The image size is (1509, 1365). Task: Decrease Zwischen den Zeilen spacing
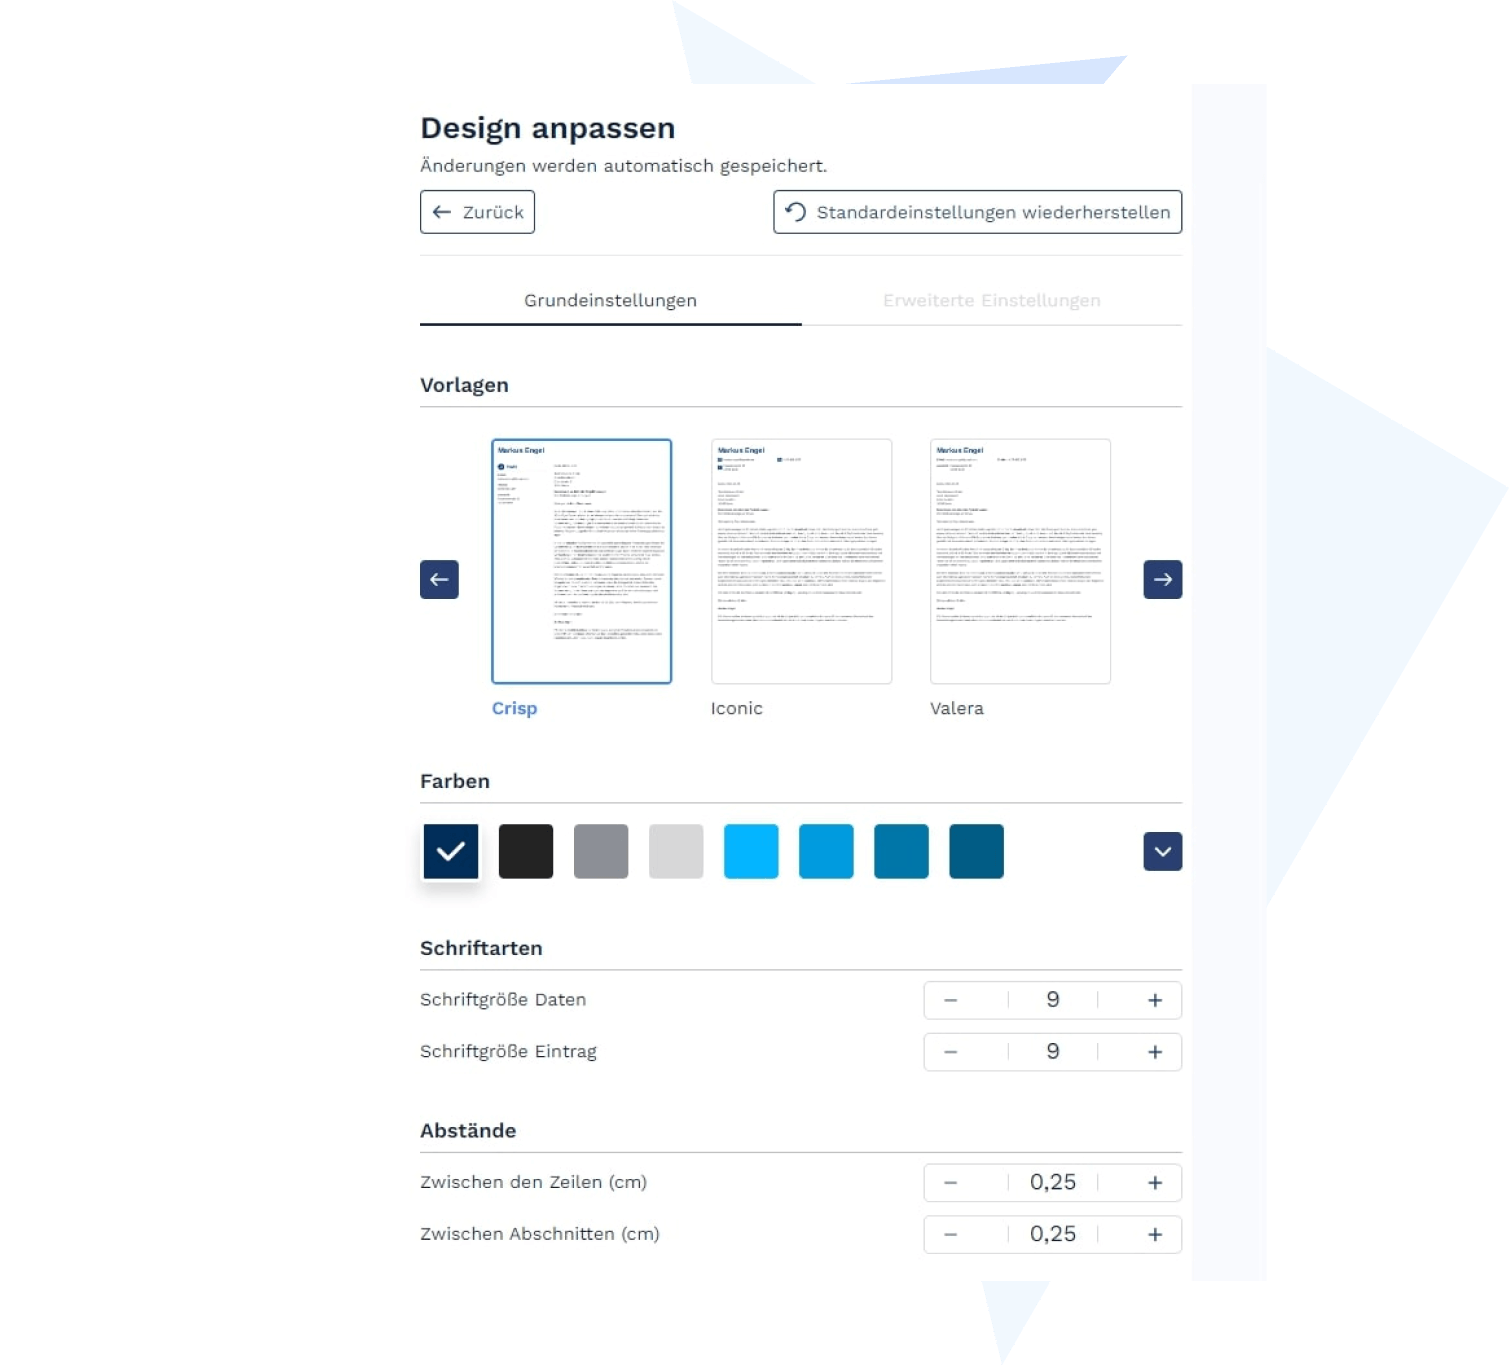coord(951,1182)
